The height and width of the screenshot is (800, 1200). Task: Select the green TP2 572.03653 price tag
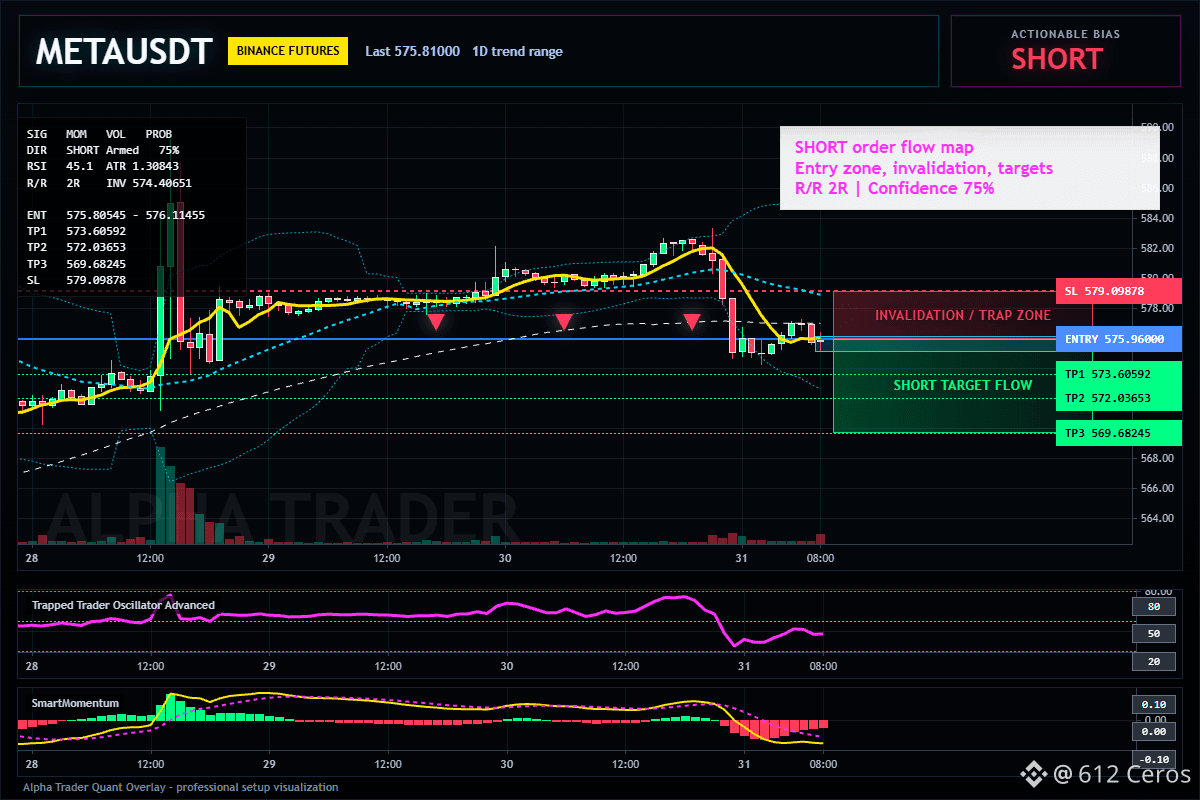pyautogui.click(x=1119, y=398)
